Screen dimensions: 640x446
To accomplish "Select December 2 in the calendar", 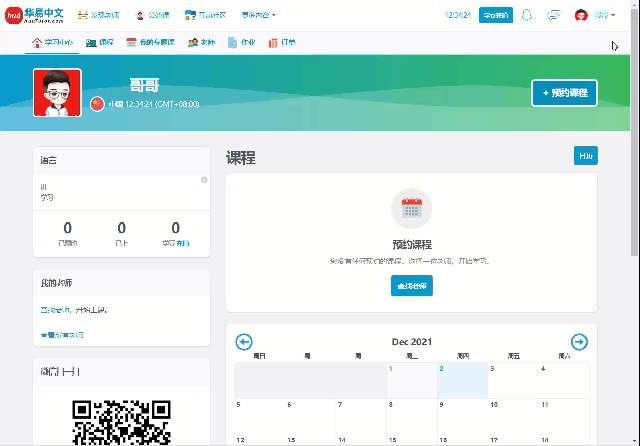I will click(462, 380).
